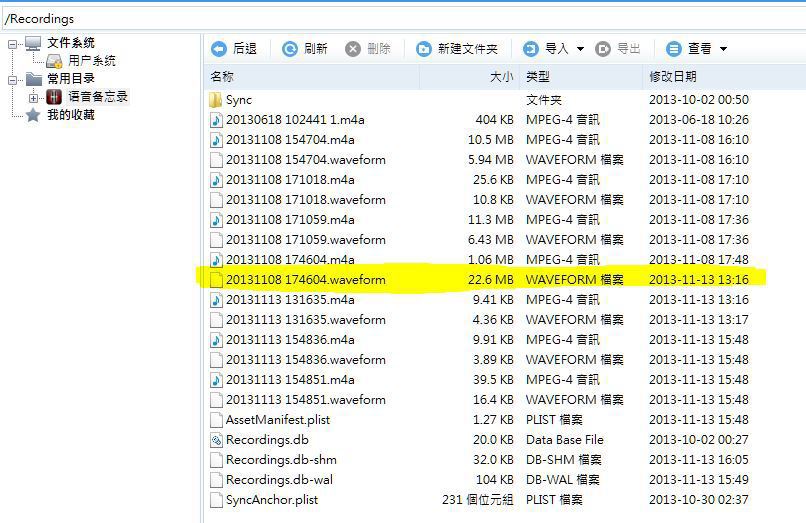Screen dimensions: 806x523
Task: Click audio icon of 20131108 171018.m4a
Action: 216,180
